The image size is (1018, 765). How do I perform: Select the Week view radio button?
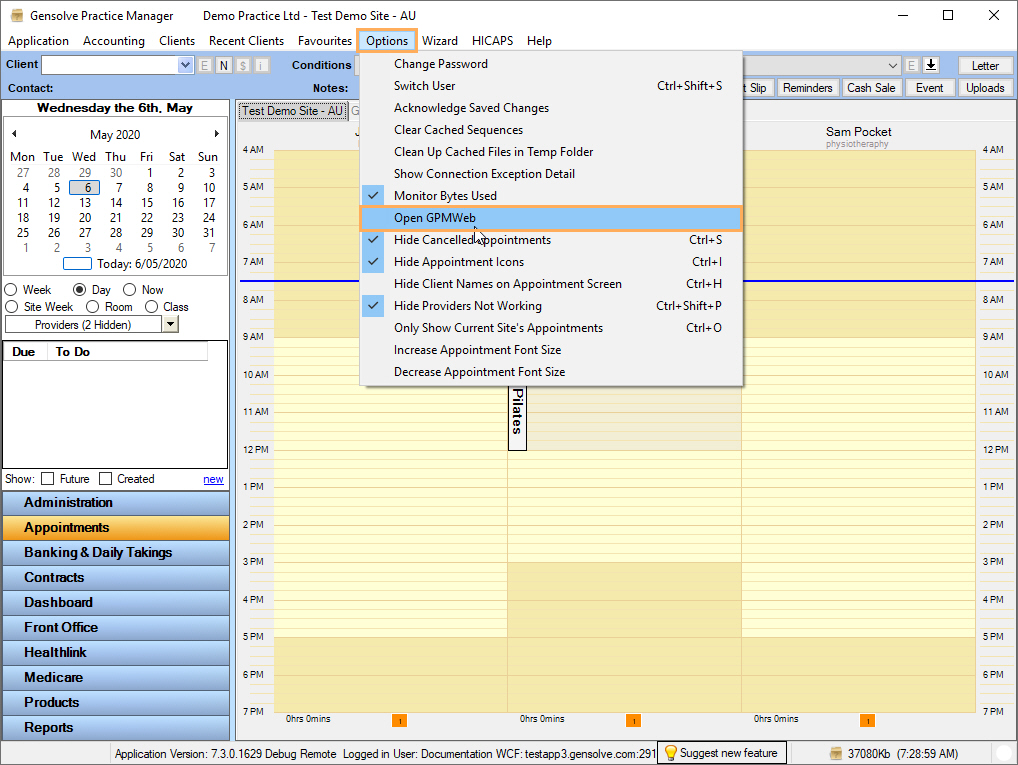(11, 290)
